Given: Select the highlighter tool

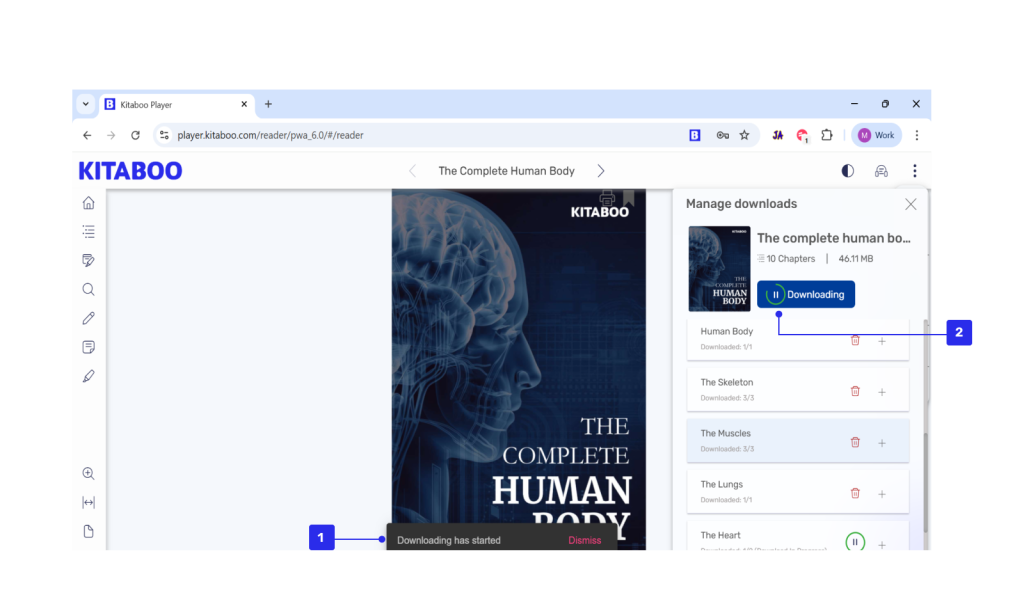Looking at the screenshot, I should click(x=89, y=376).
